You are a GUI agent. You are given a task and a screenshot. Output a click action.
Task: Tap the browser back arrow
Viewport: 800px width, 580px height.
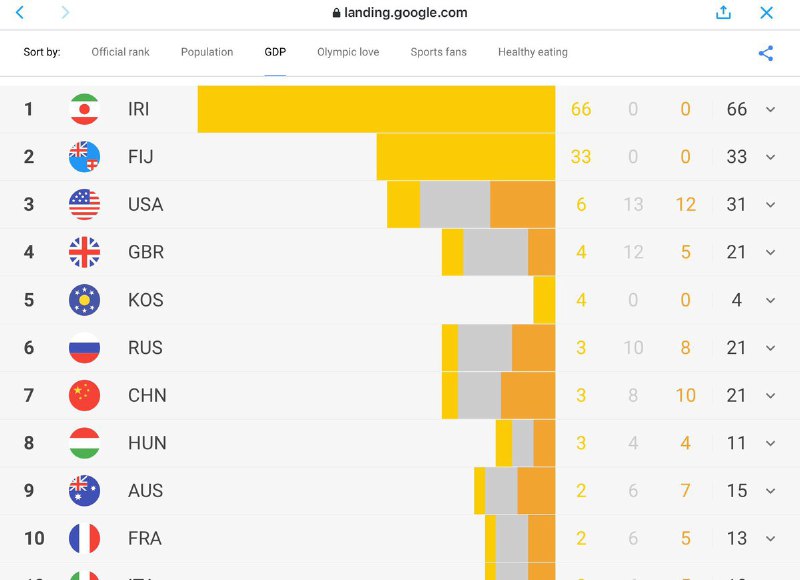coord(20,13)
